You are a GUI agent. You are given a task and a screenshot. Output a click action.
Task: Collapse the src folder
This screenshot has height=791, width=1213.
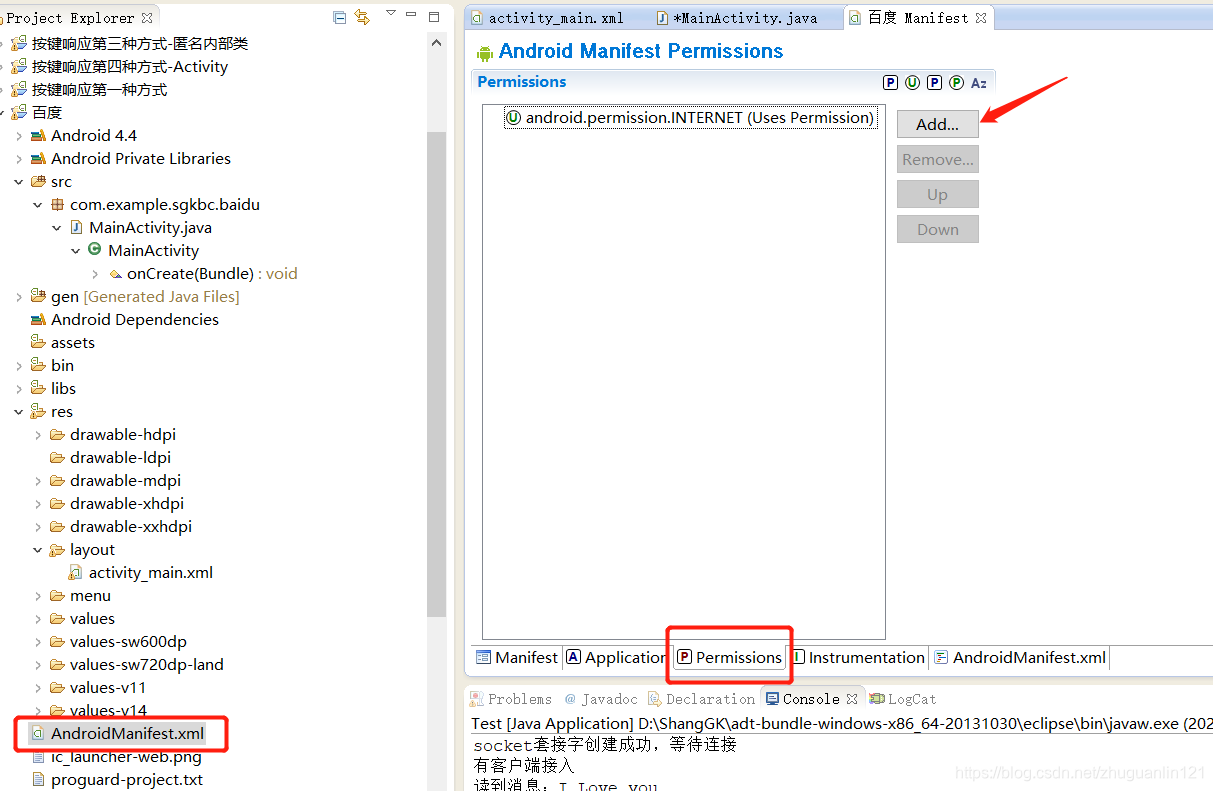pyautogui.click(x=18, y=182)
